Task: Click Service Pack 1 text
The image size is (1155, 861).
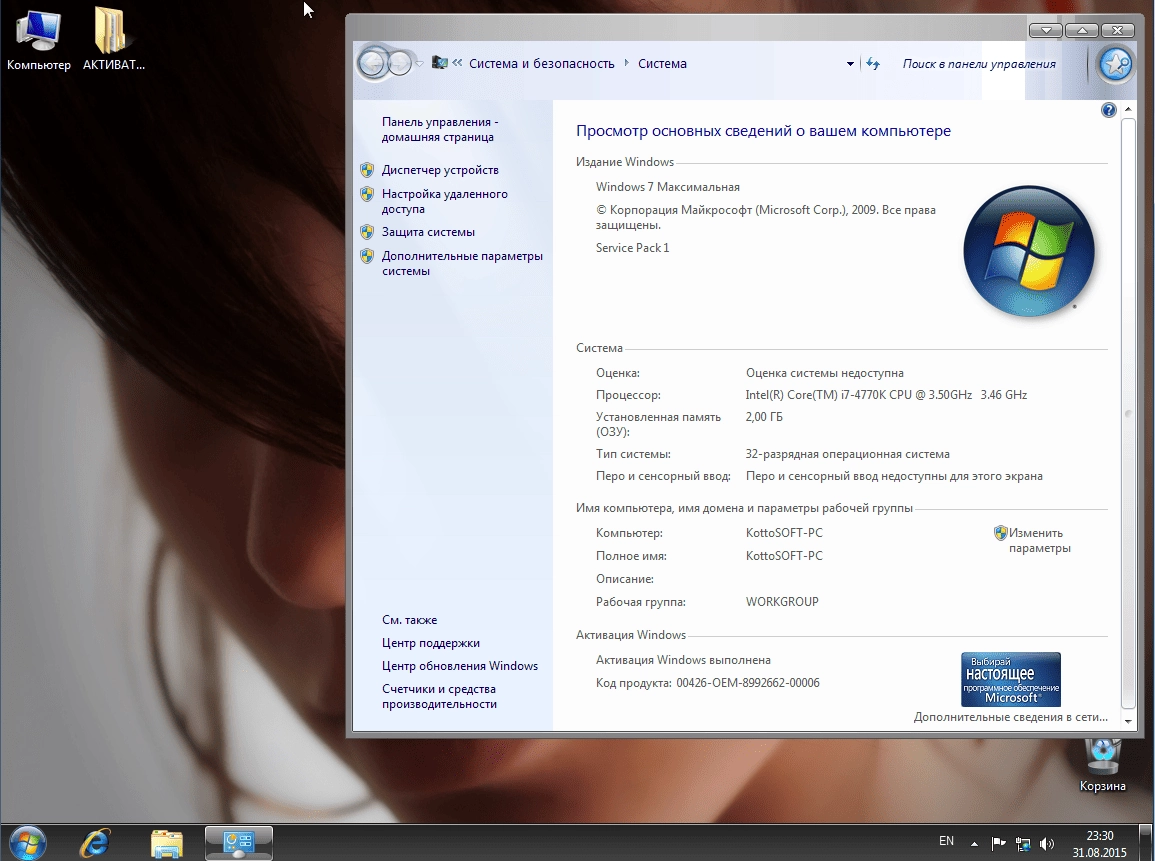Action: click(x=632, y=248)
